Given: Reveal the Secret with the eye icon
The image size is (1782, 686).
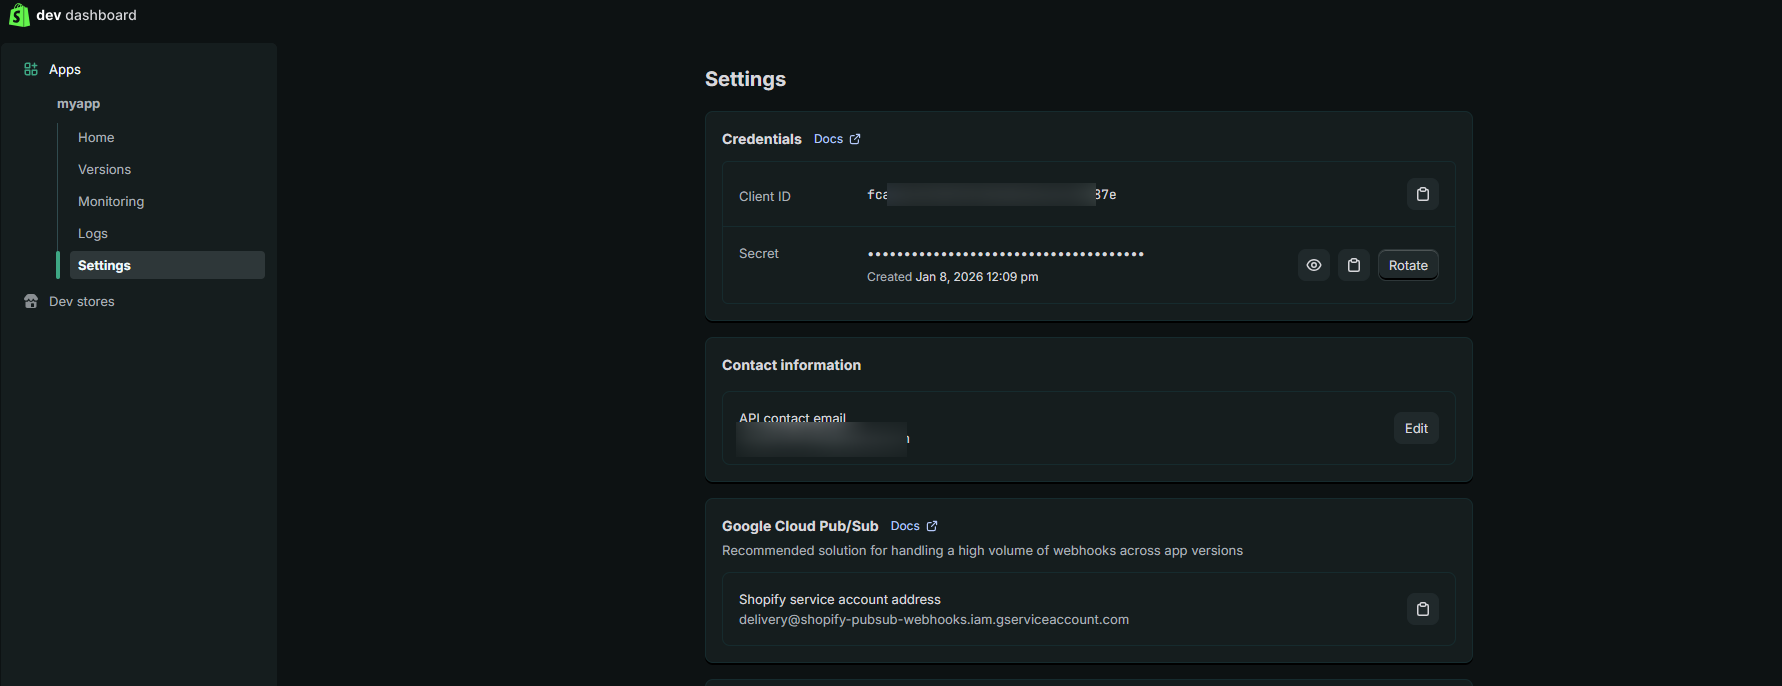Looking at the screenshot, I should click(x=1313, y=265).
